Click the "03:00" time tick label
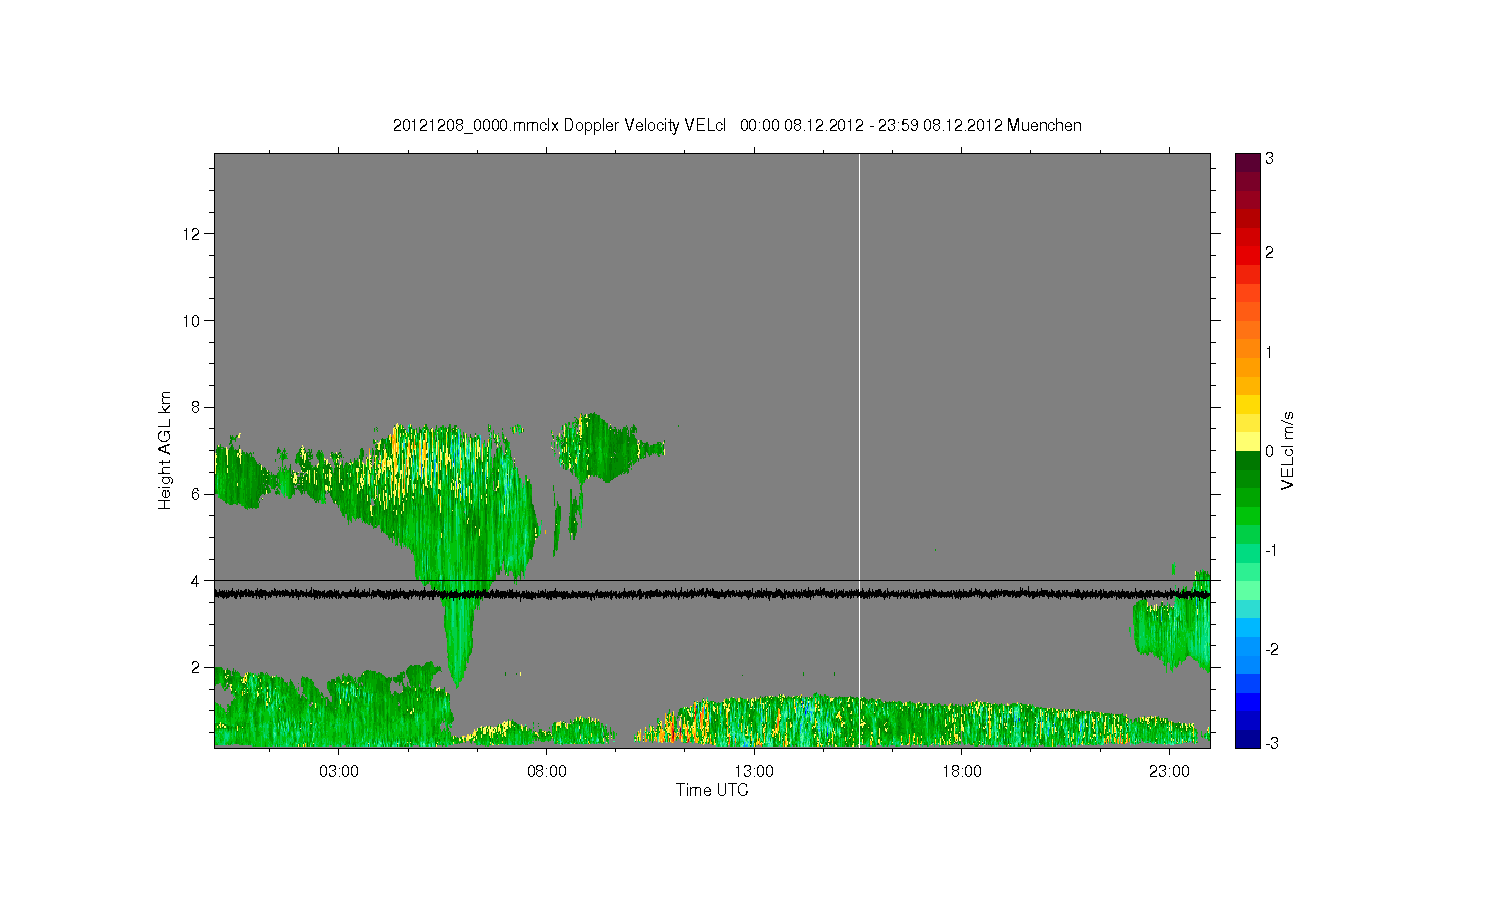 click(x=339, y=772)
